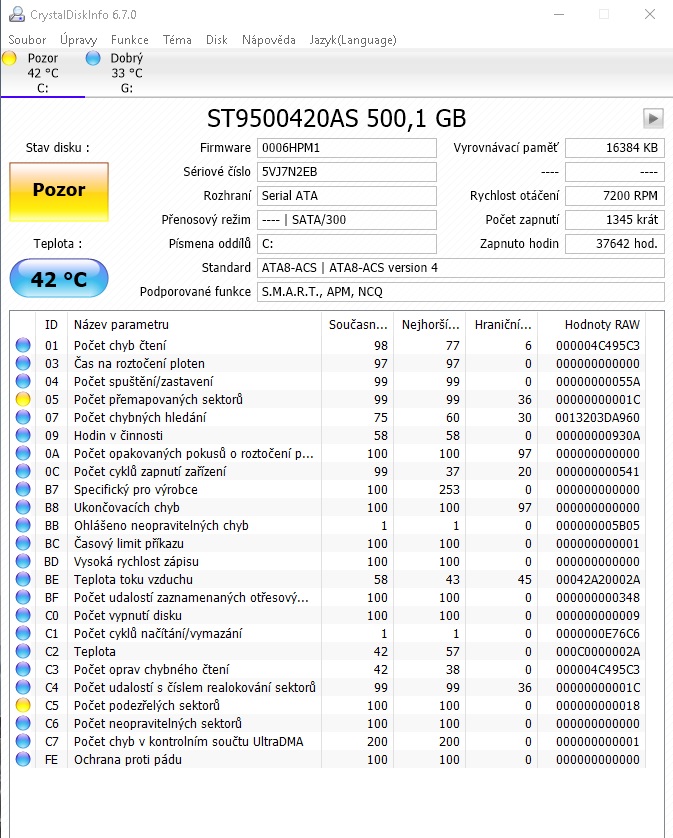Open the Nápověda menu
Viewport: 673px width, 838px height.
[269, 40]
